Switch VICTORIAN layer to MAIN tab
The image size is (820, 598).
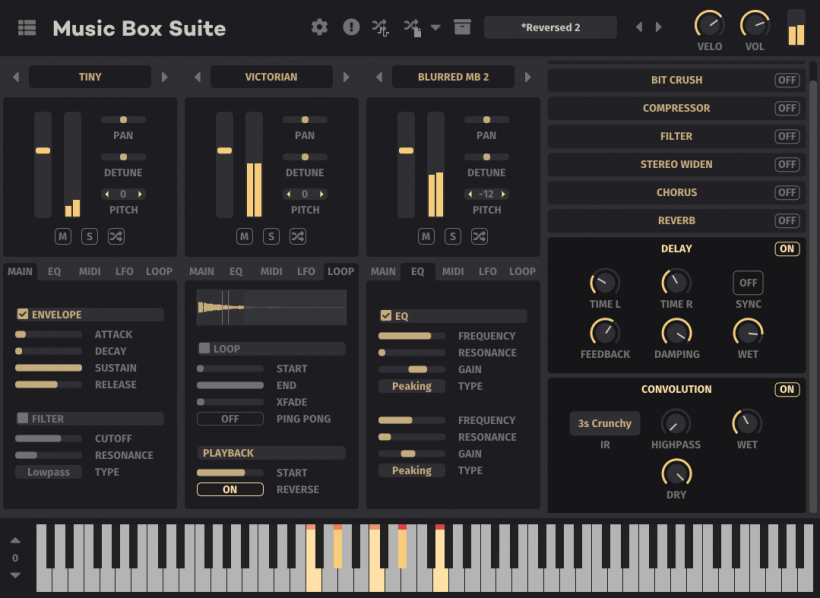(x=201, y=272)
